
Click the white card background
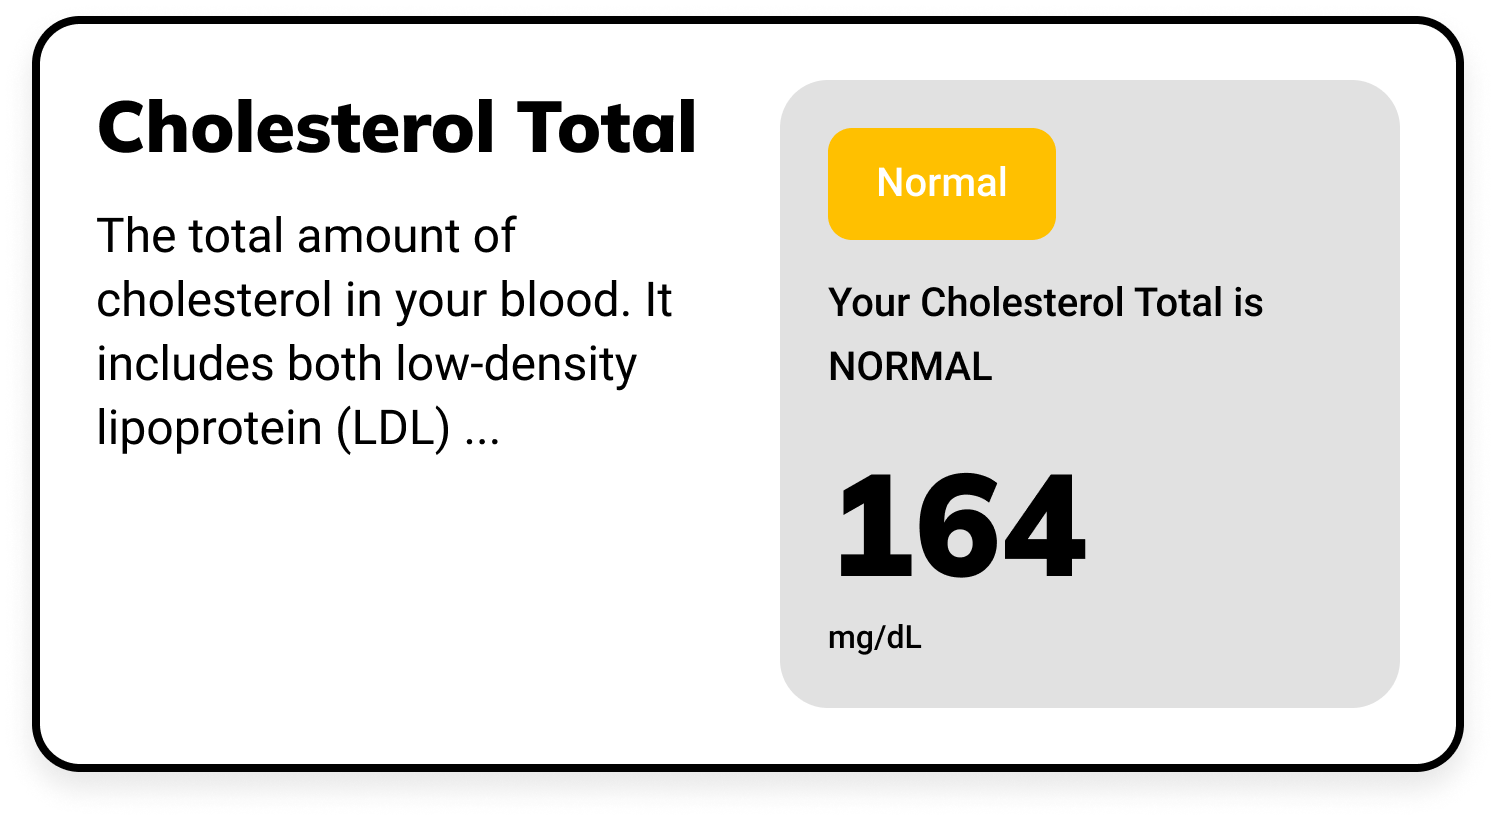point(400,620)
